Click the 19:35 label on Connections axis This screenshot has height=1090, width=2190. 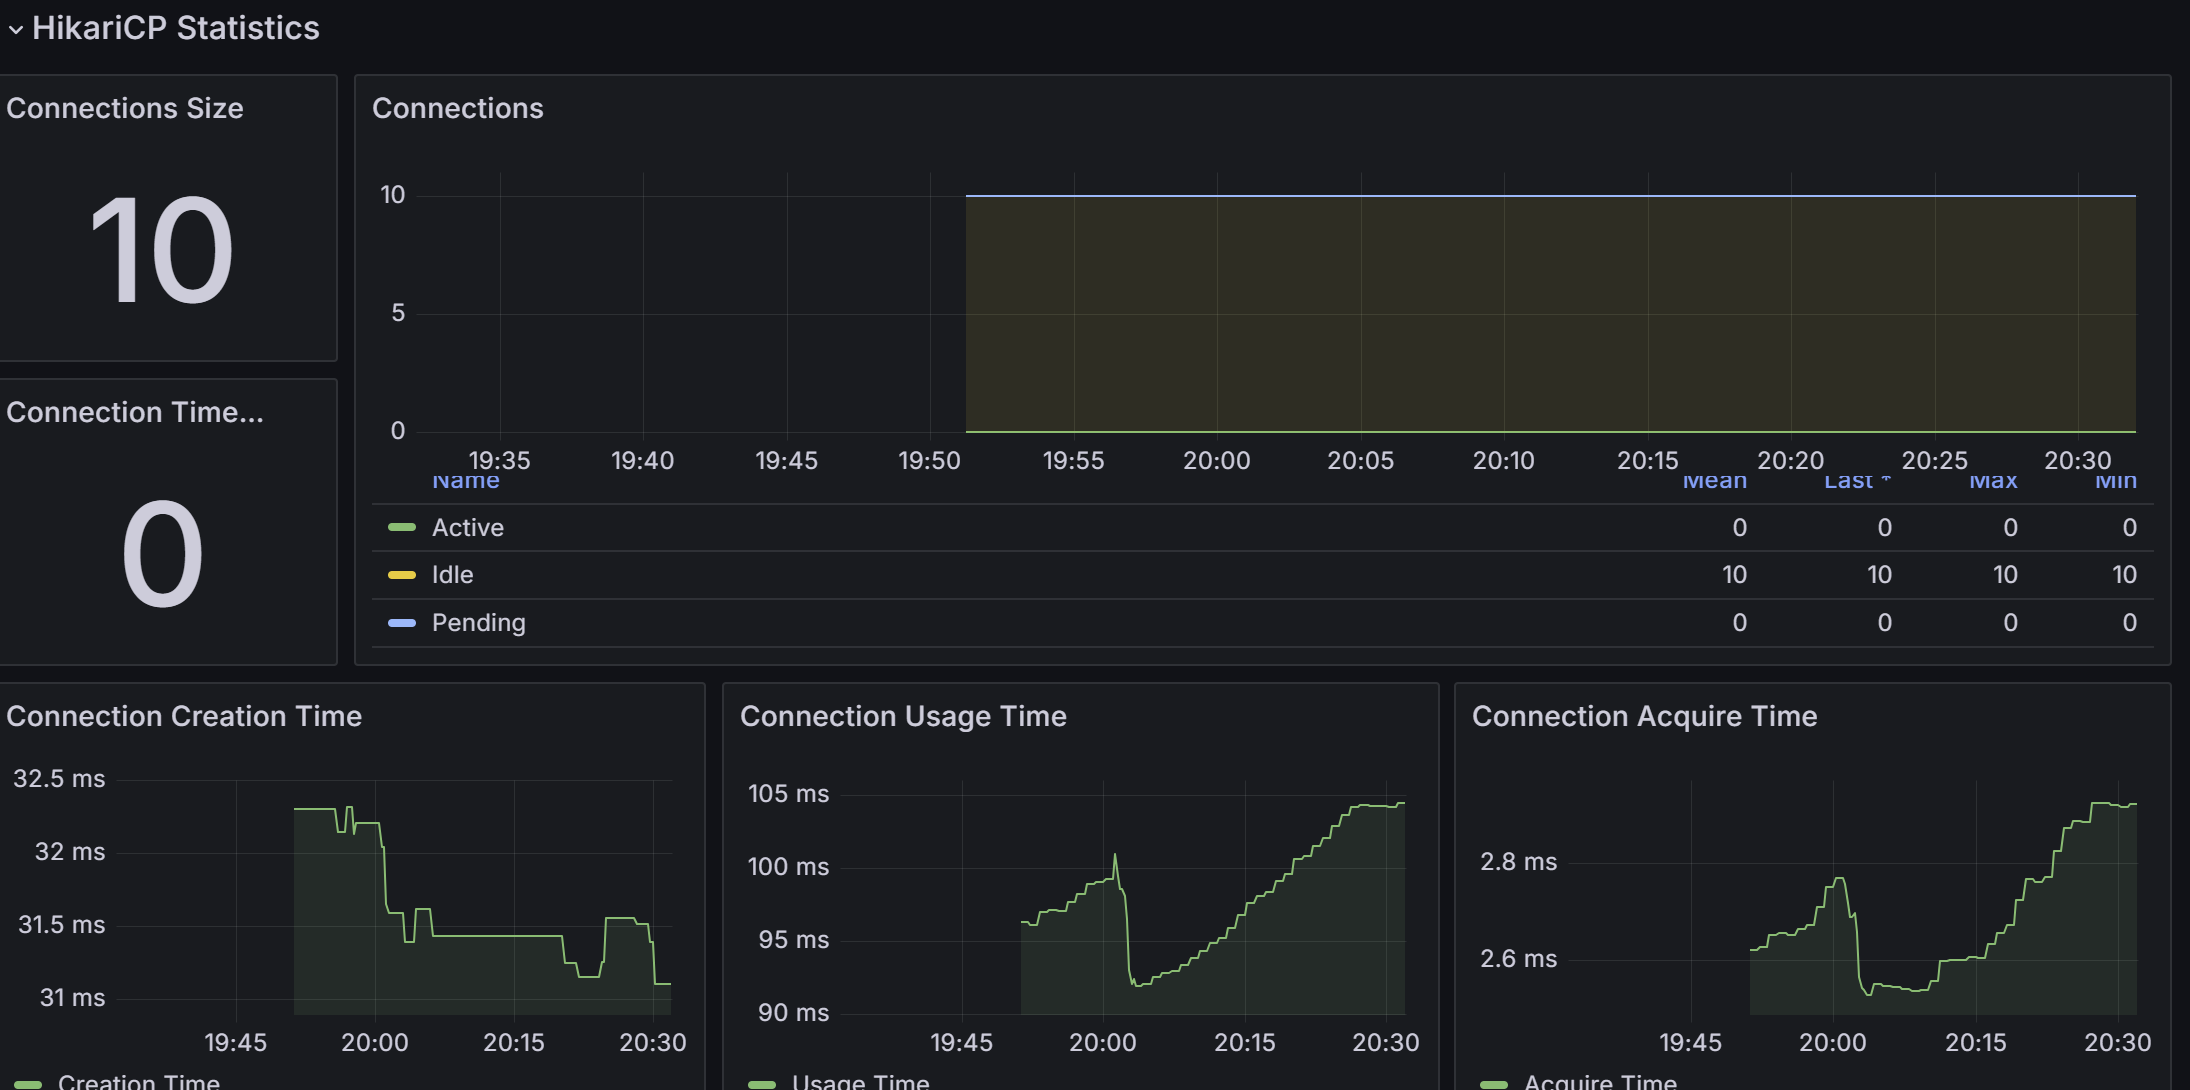coord(499,460)
